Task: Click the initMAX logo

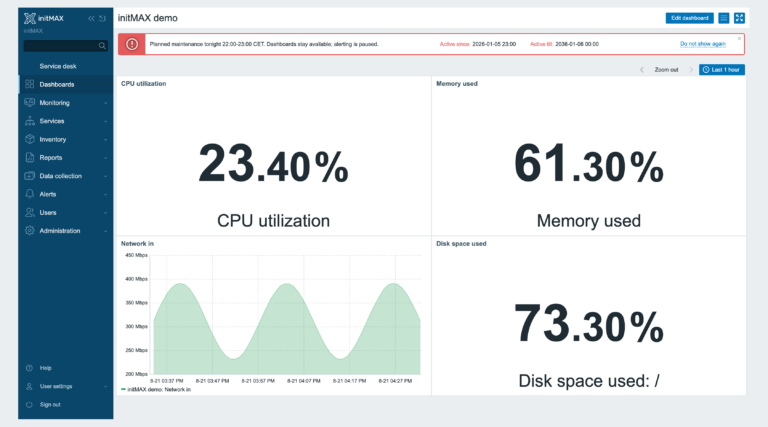Action: 44,18
